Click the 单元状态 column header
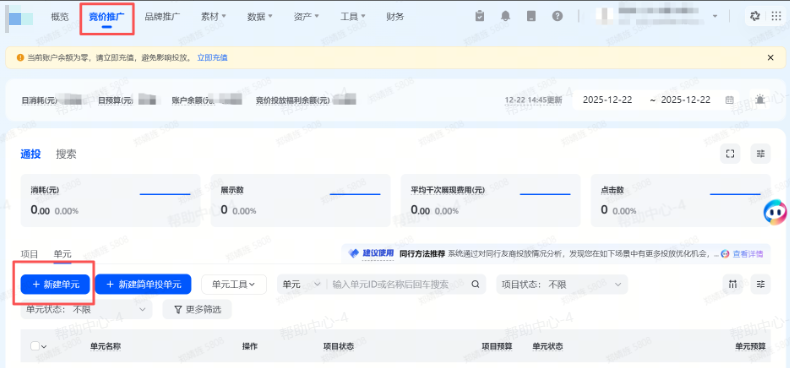This screenshot has width=790, height=368. [548, 346]
